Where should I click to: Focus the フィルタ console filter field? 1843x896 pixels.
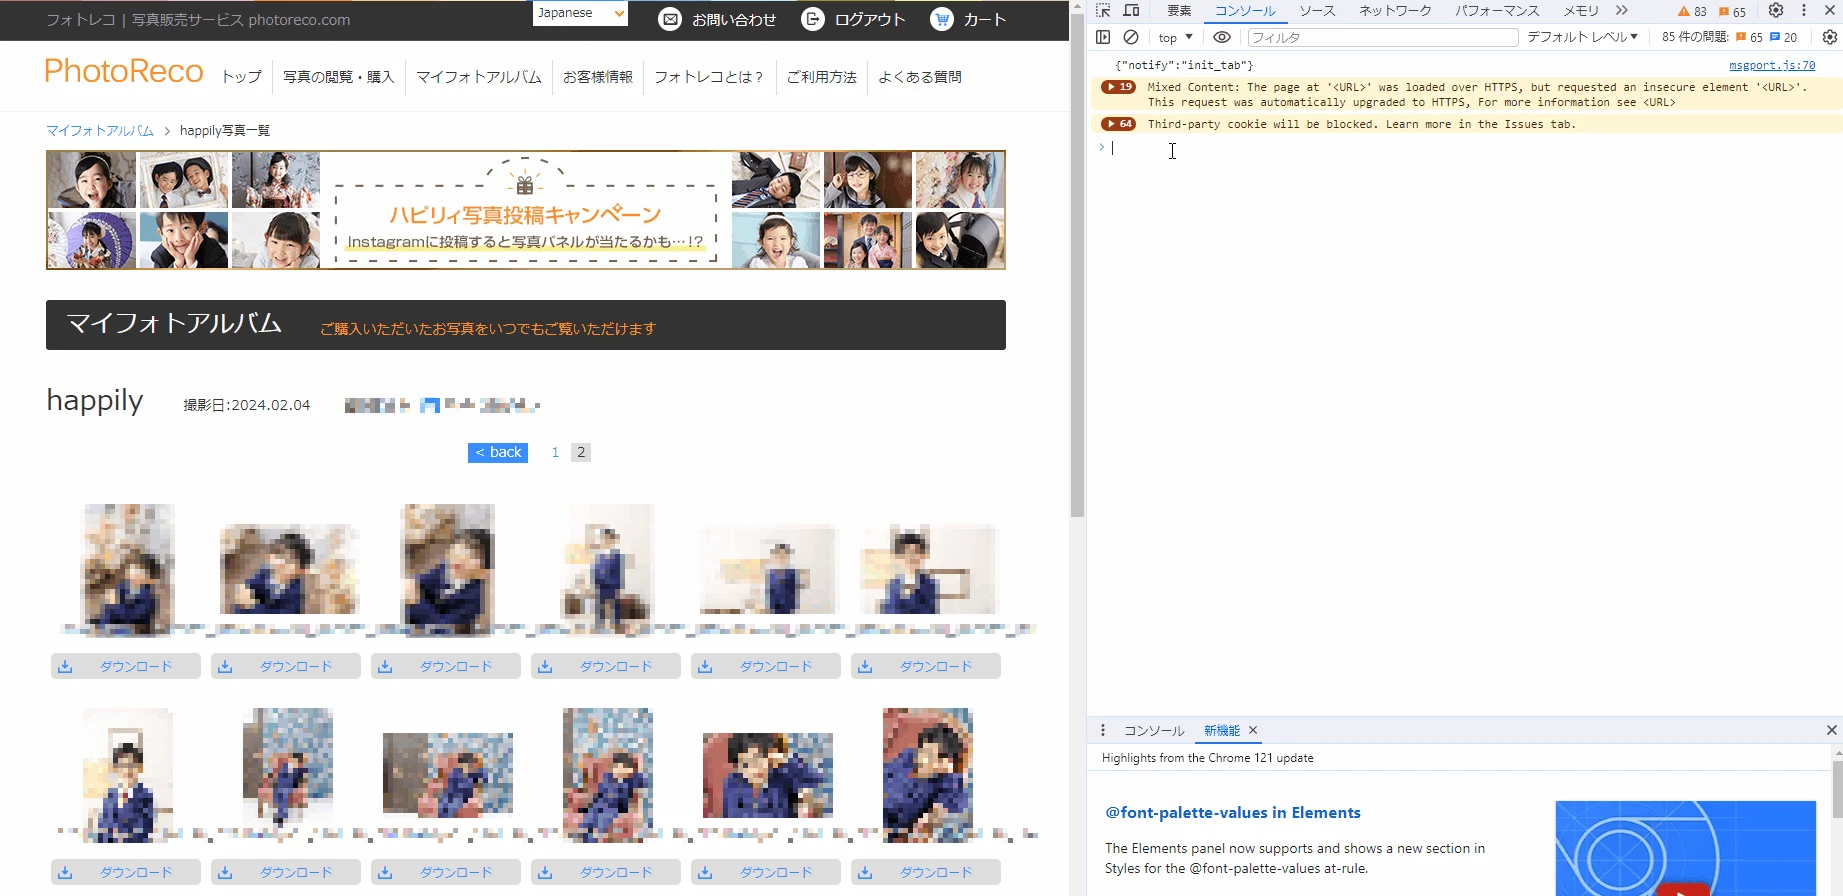click(x=1383, y=37)
